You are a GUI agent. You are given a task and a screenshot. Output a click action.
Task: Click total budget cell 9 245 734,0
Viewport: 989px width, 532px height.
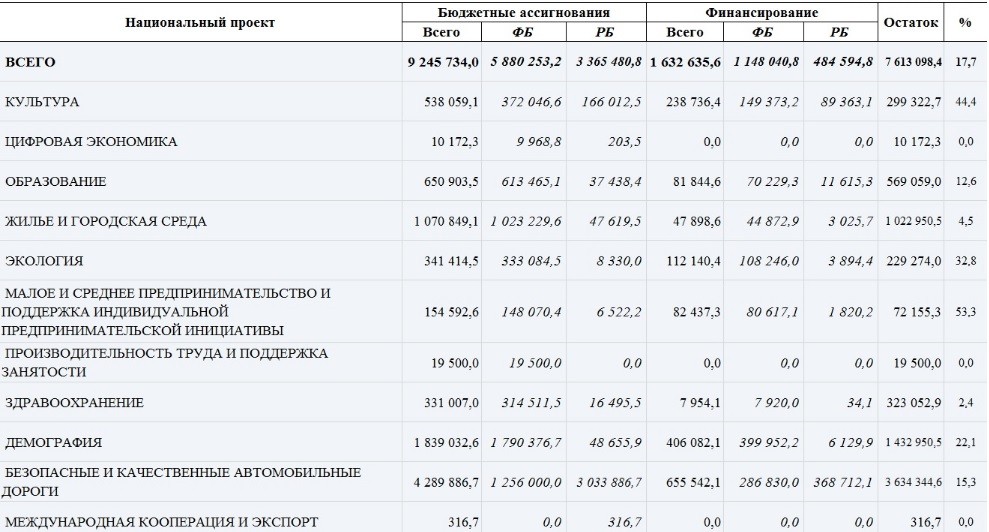(443, 63)
